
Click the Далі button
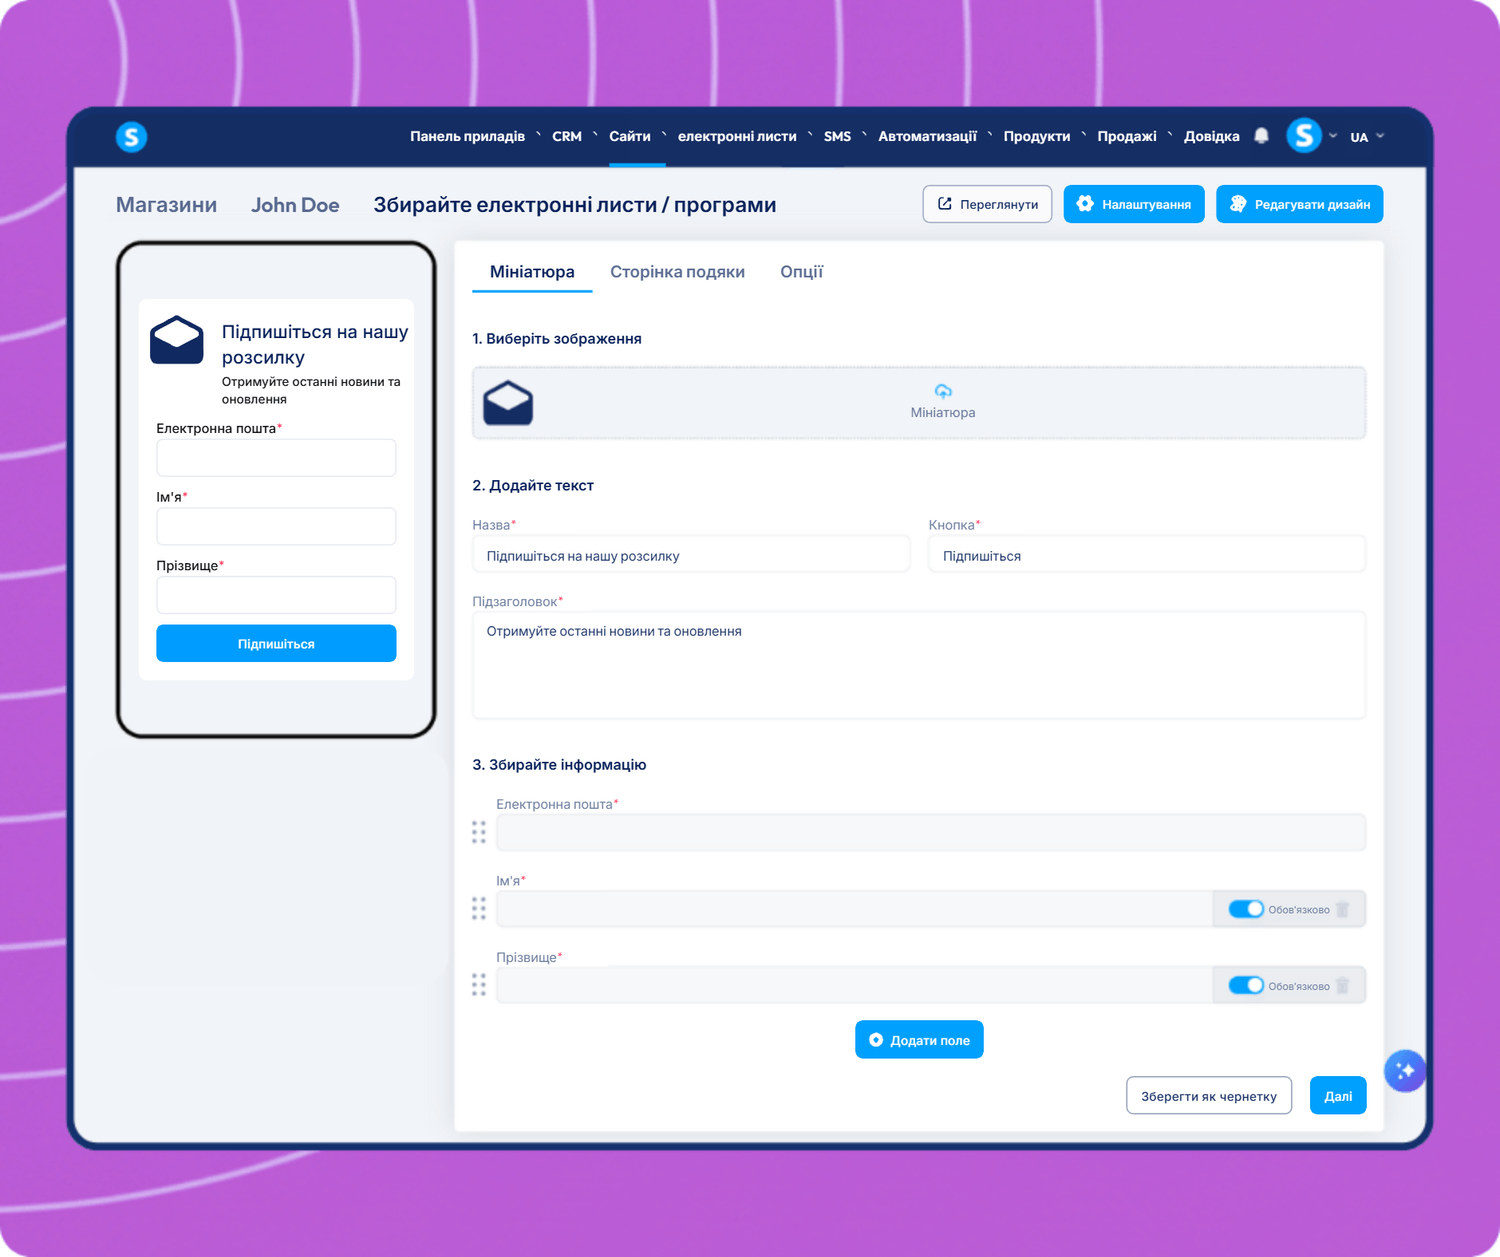[x=1338, y=1096]
